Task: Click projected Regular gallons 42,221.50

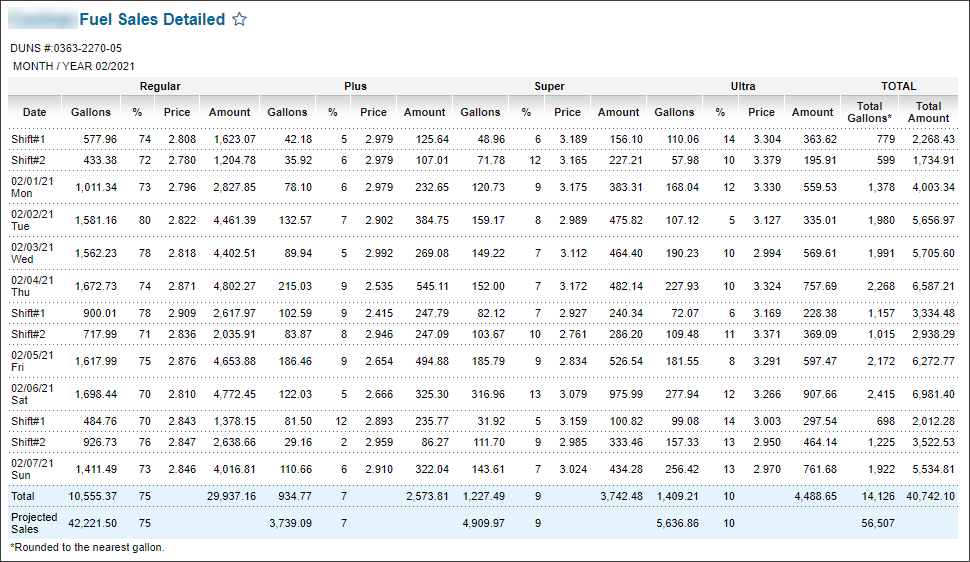Action: tap(93, 523)
